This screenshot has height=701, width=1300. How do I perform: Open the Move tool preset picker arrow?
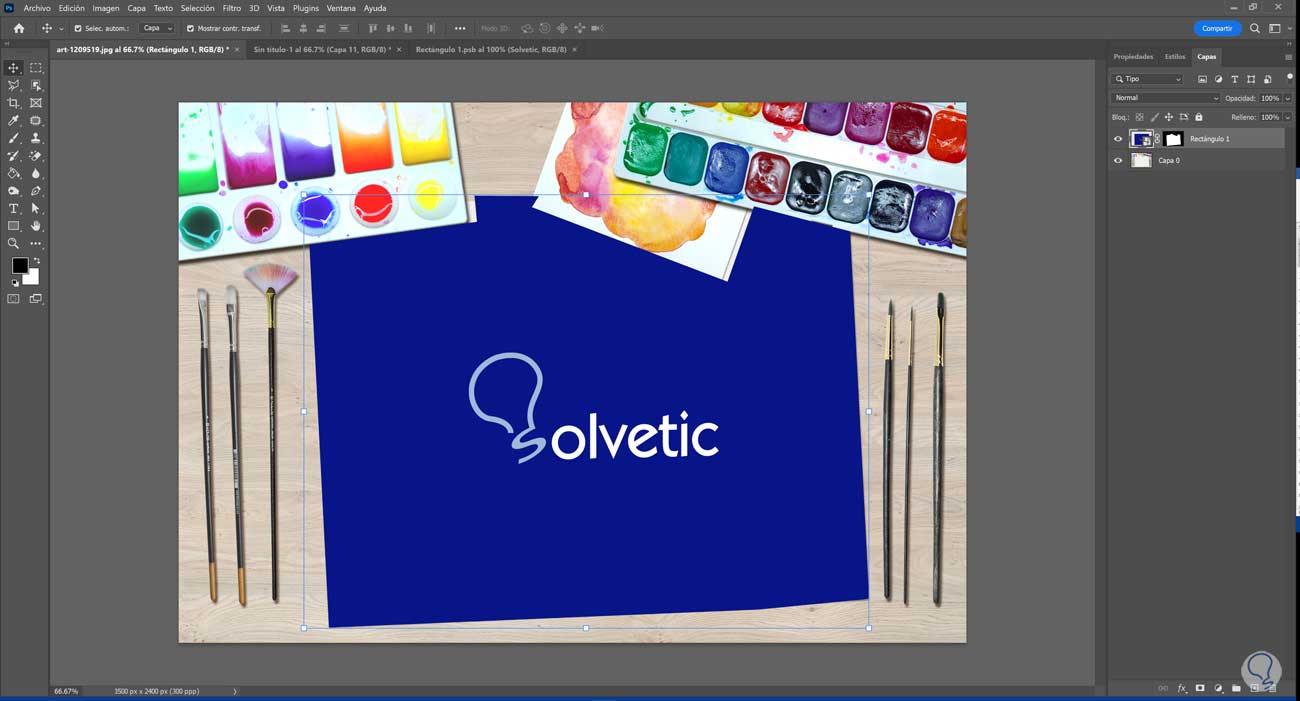[x=61, y=28]
